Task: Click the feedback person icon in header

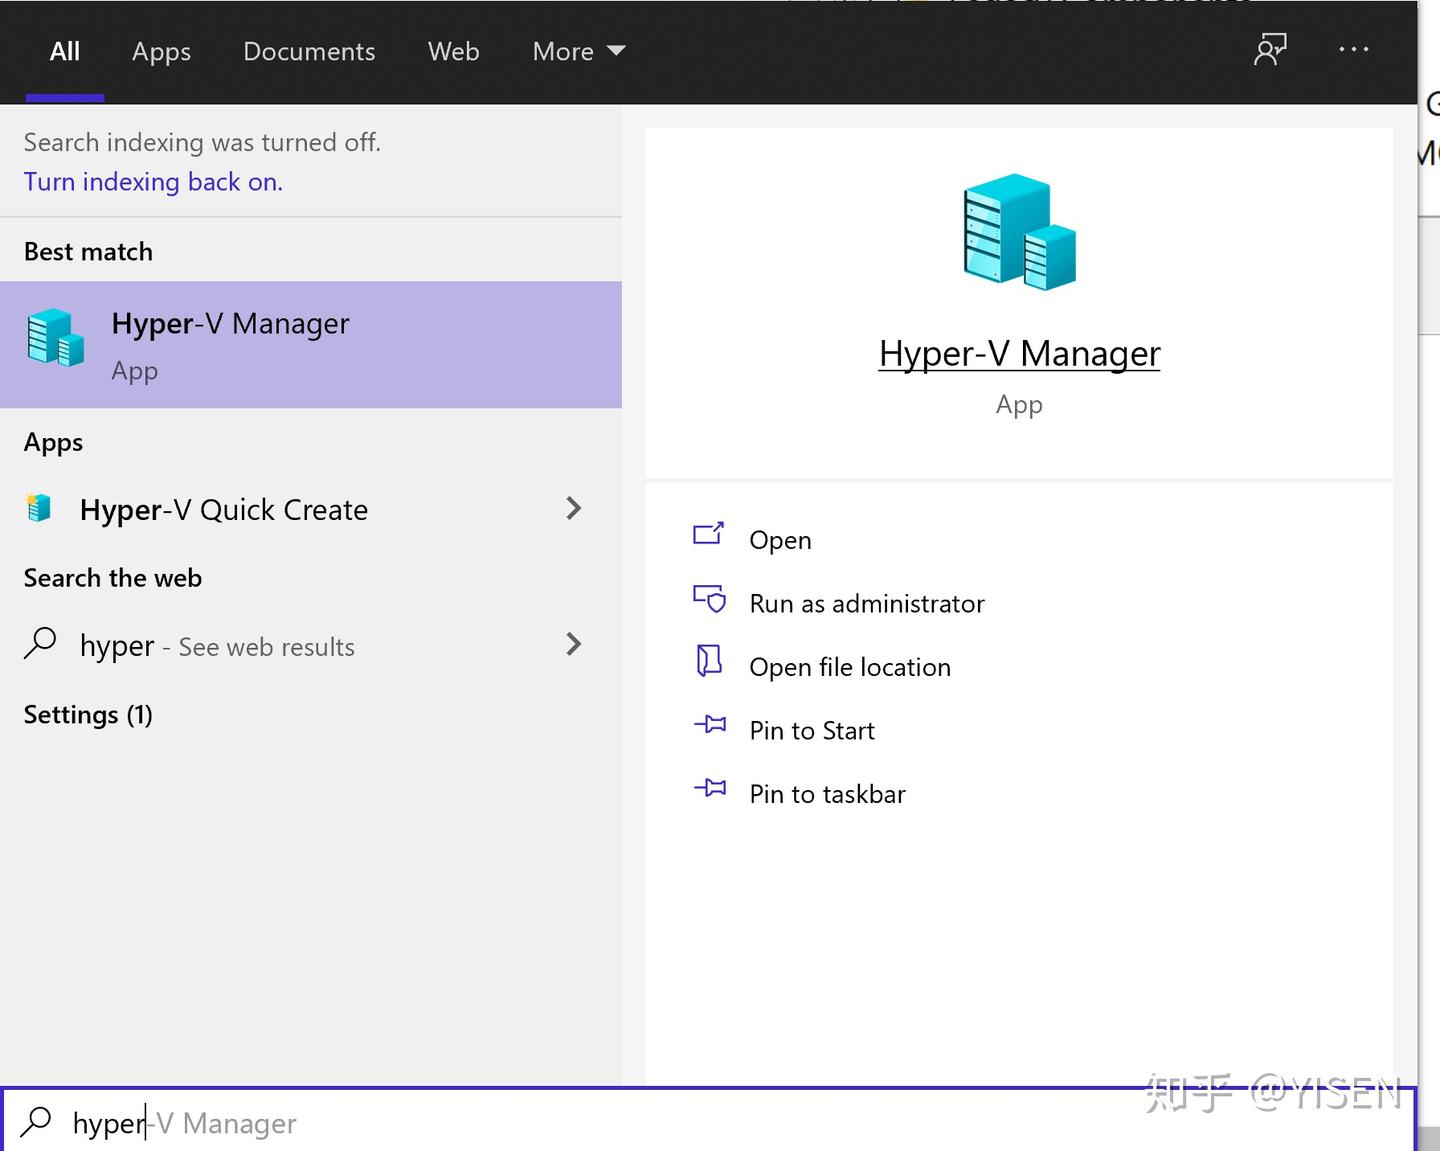Action: tap(1270, 50)
